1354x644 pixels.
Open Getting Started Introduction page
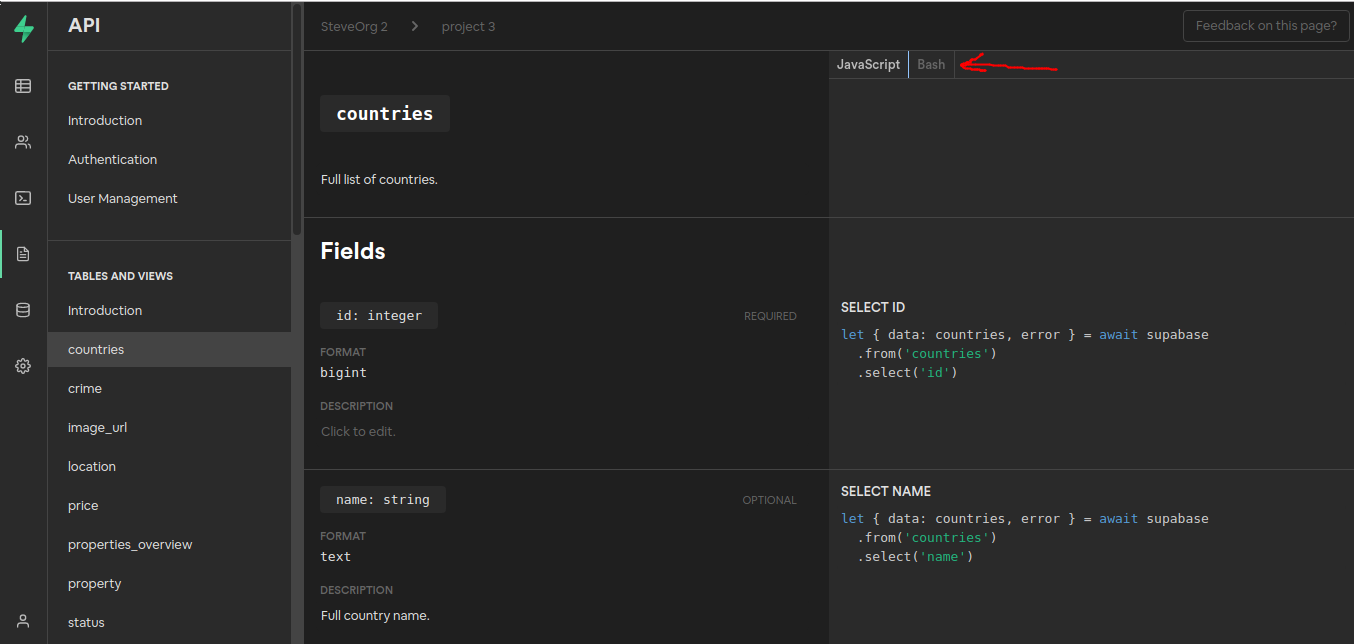point(105,120)
